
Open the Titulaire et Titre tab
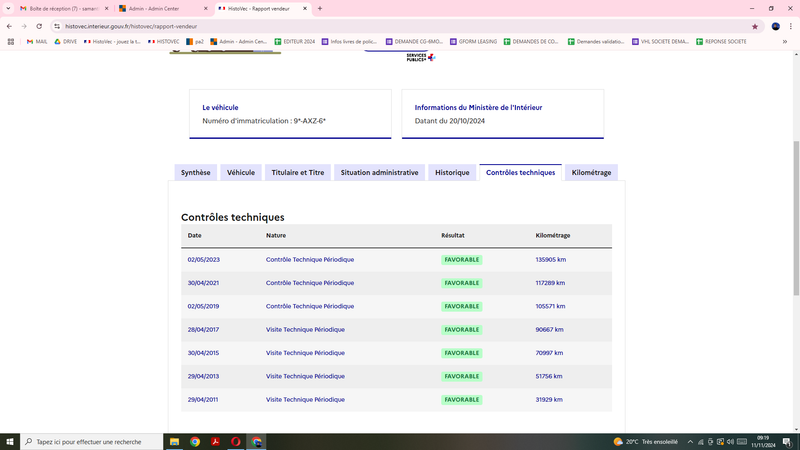(297, 172)
